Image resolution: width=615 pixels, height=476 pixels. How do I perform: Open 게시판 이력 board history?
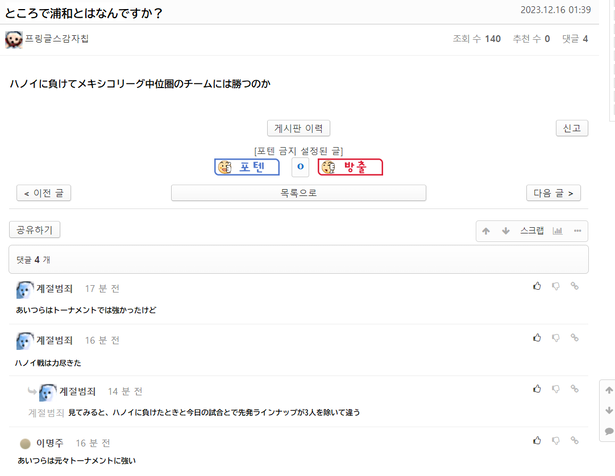tap(298, 128)
